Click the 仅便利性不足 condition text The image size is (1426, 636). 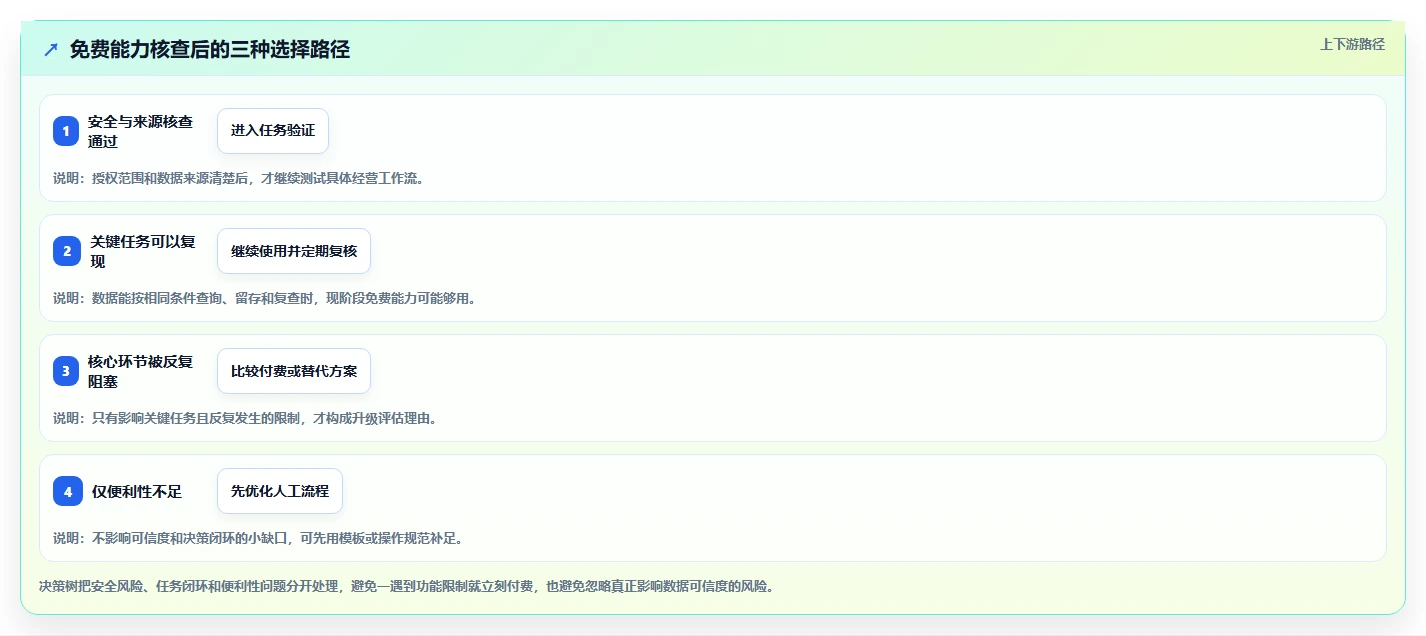tap(137, 491)
